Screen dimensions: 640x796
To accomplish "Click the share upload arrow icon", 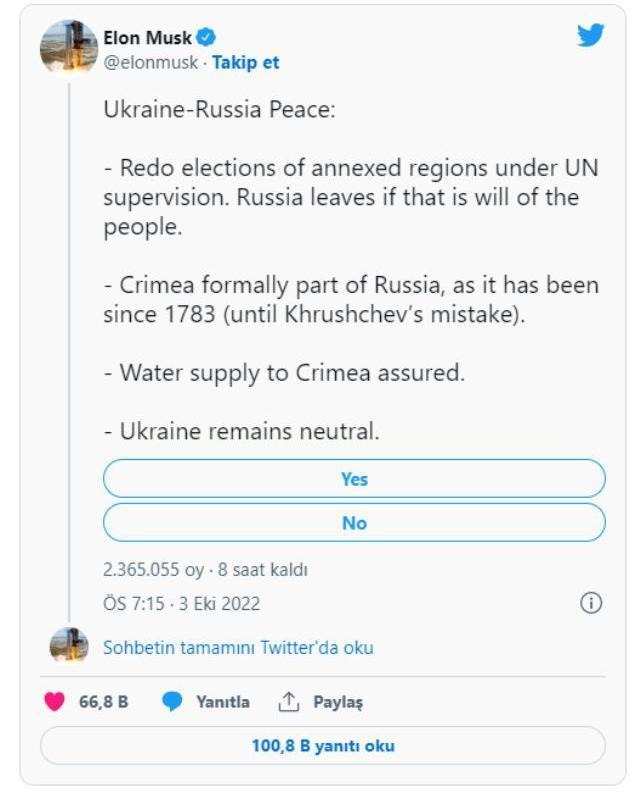I will pyautogui.click(x=289, y=702).
